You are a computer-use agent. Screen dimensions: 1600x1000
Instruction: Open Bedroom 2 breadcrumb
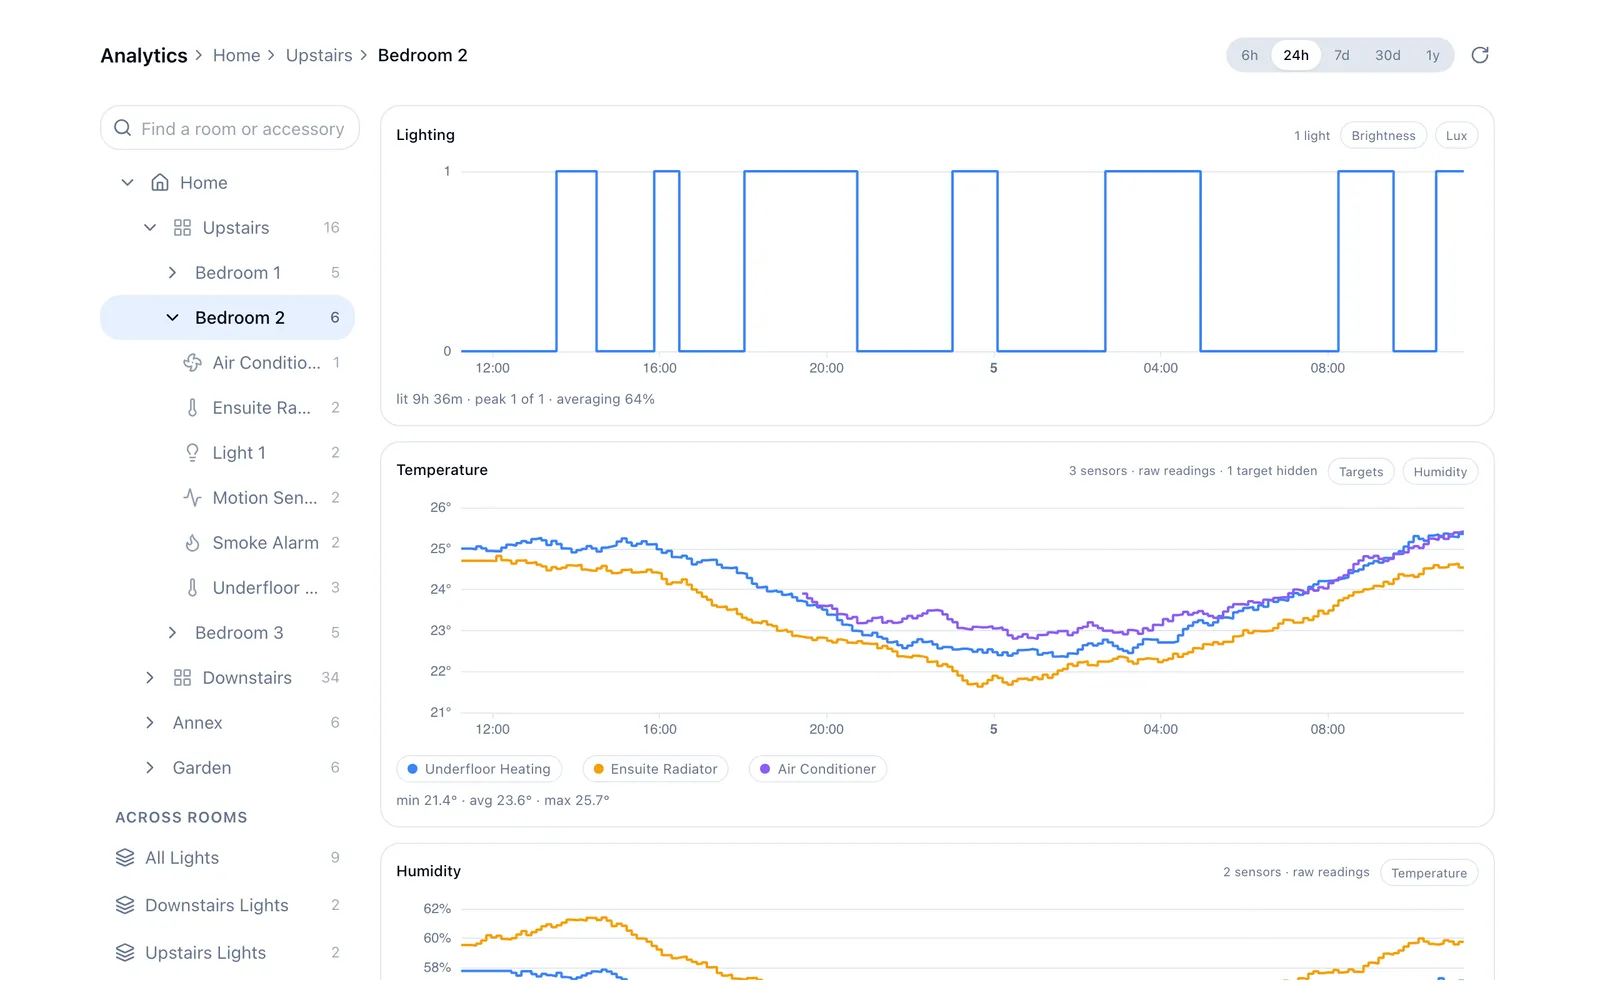(x=422, y=55)
